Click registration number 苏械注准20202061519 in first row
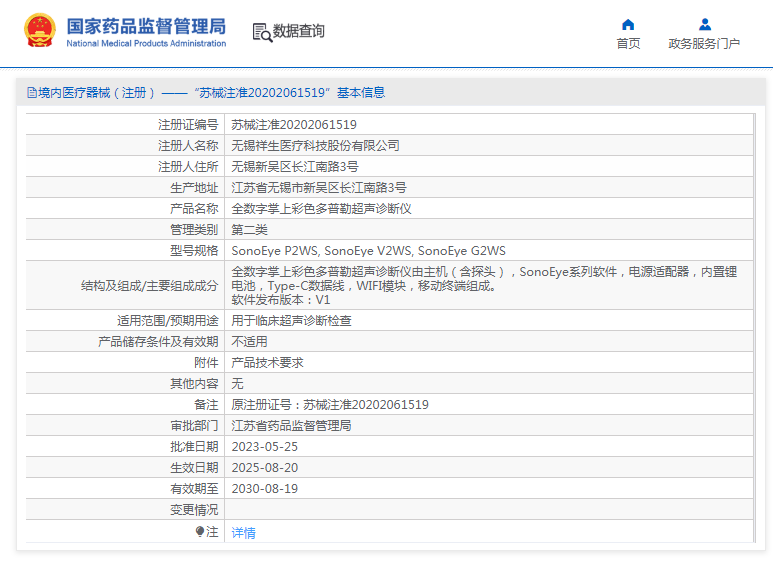The image size is (773, 569). tap(294, 125)
